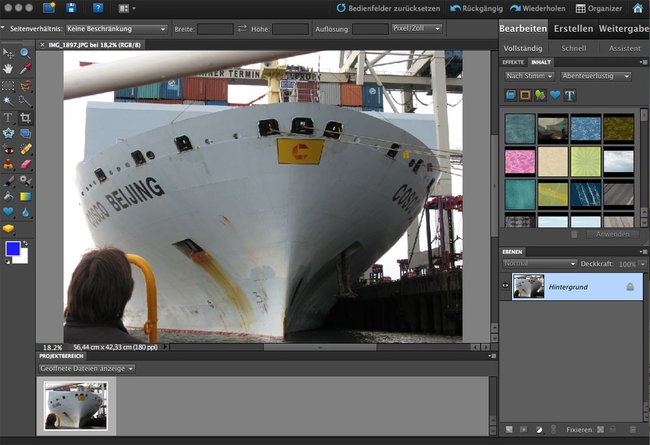Swap Breite and Höhe values
Image resolution: width=650 pixels, height=445 pixels.
coord(242,29)
